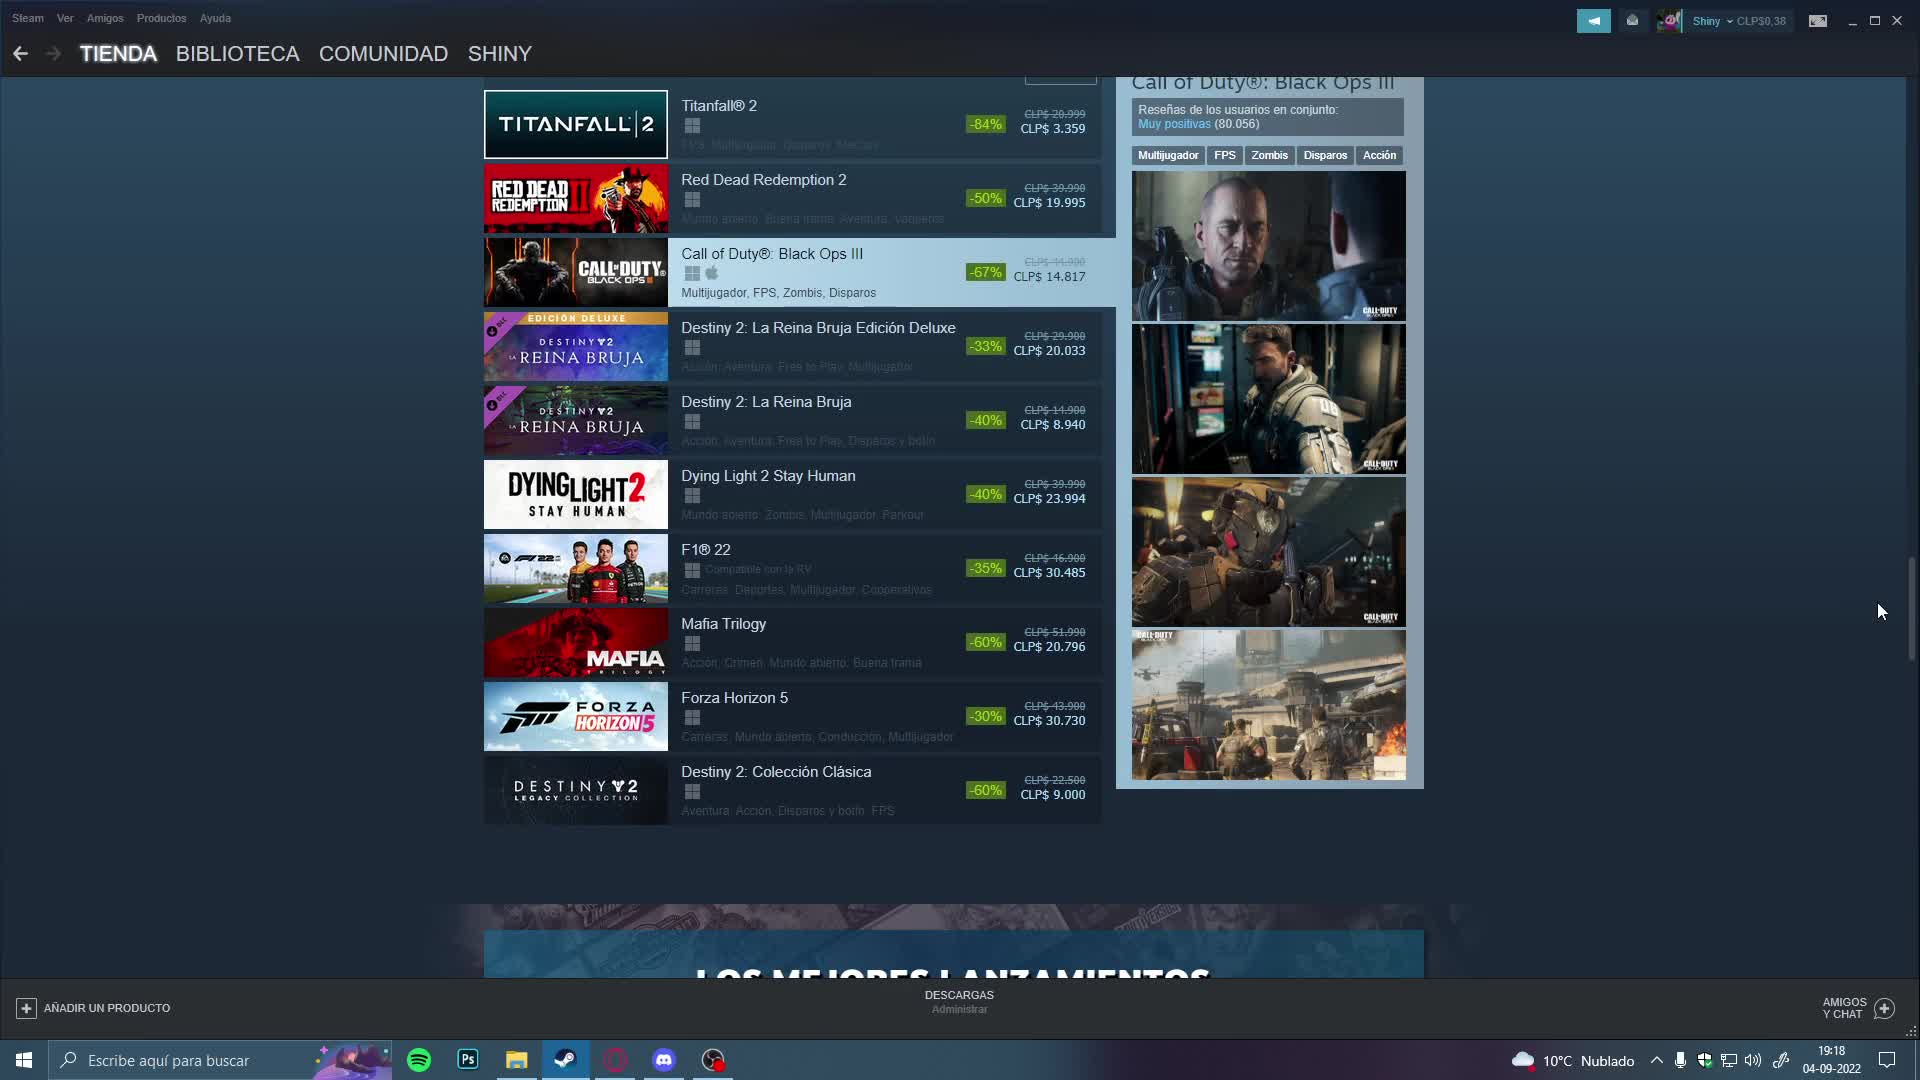Click the CLP$ 19.995 price on Red Dead

[1049, 202]
